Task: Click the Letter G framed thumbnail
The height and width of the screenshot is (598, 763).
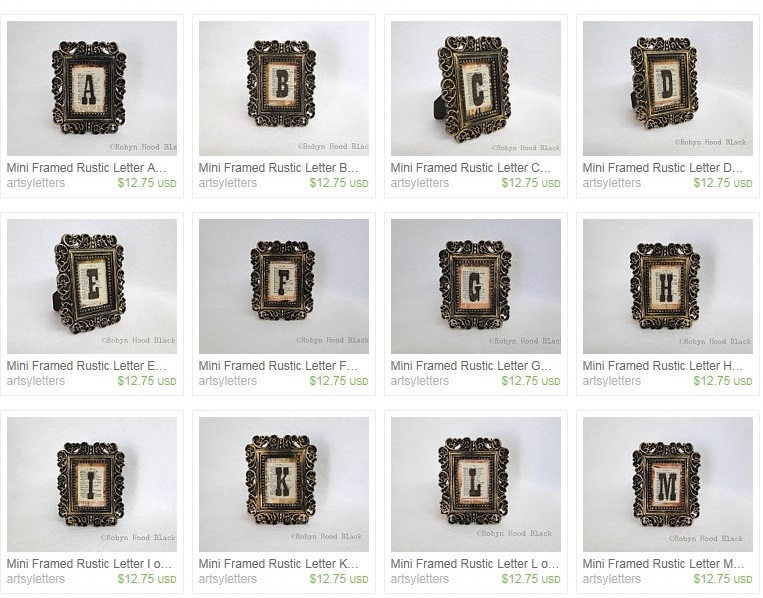Action: (x=476, y=286)
